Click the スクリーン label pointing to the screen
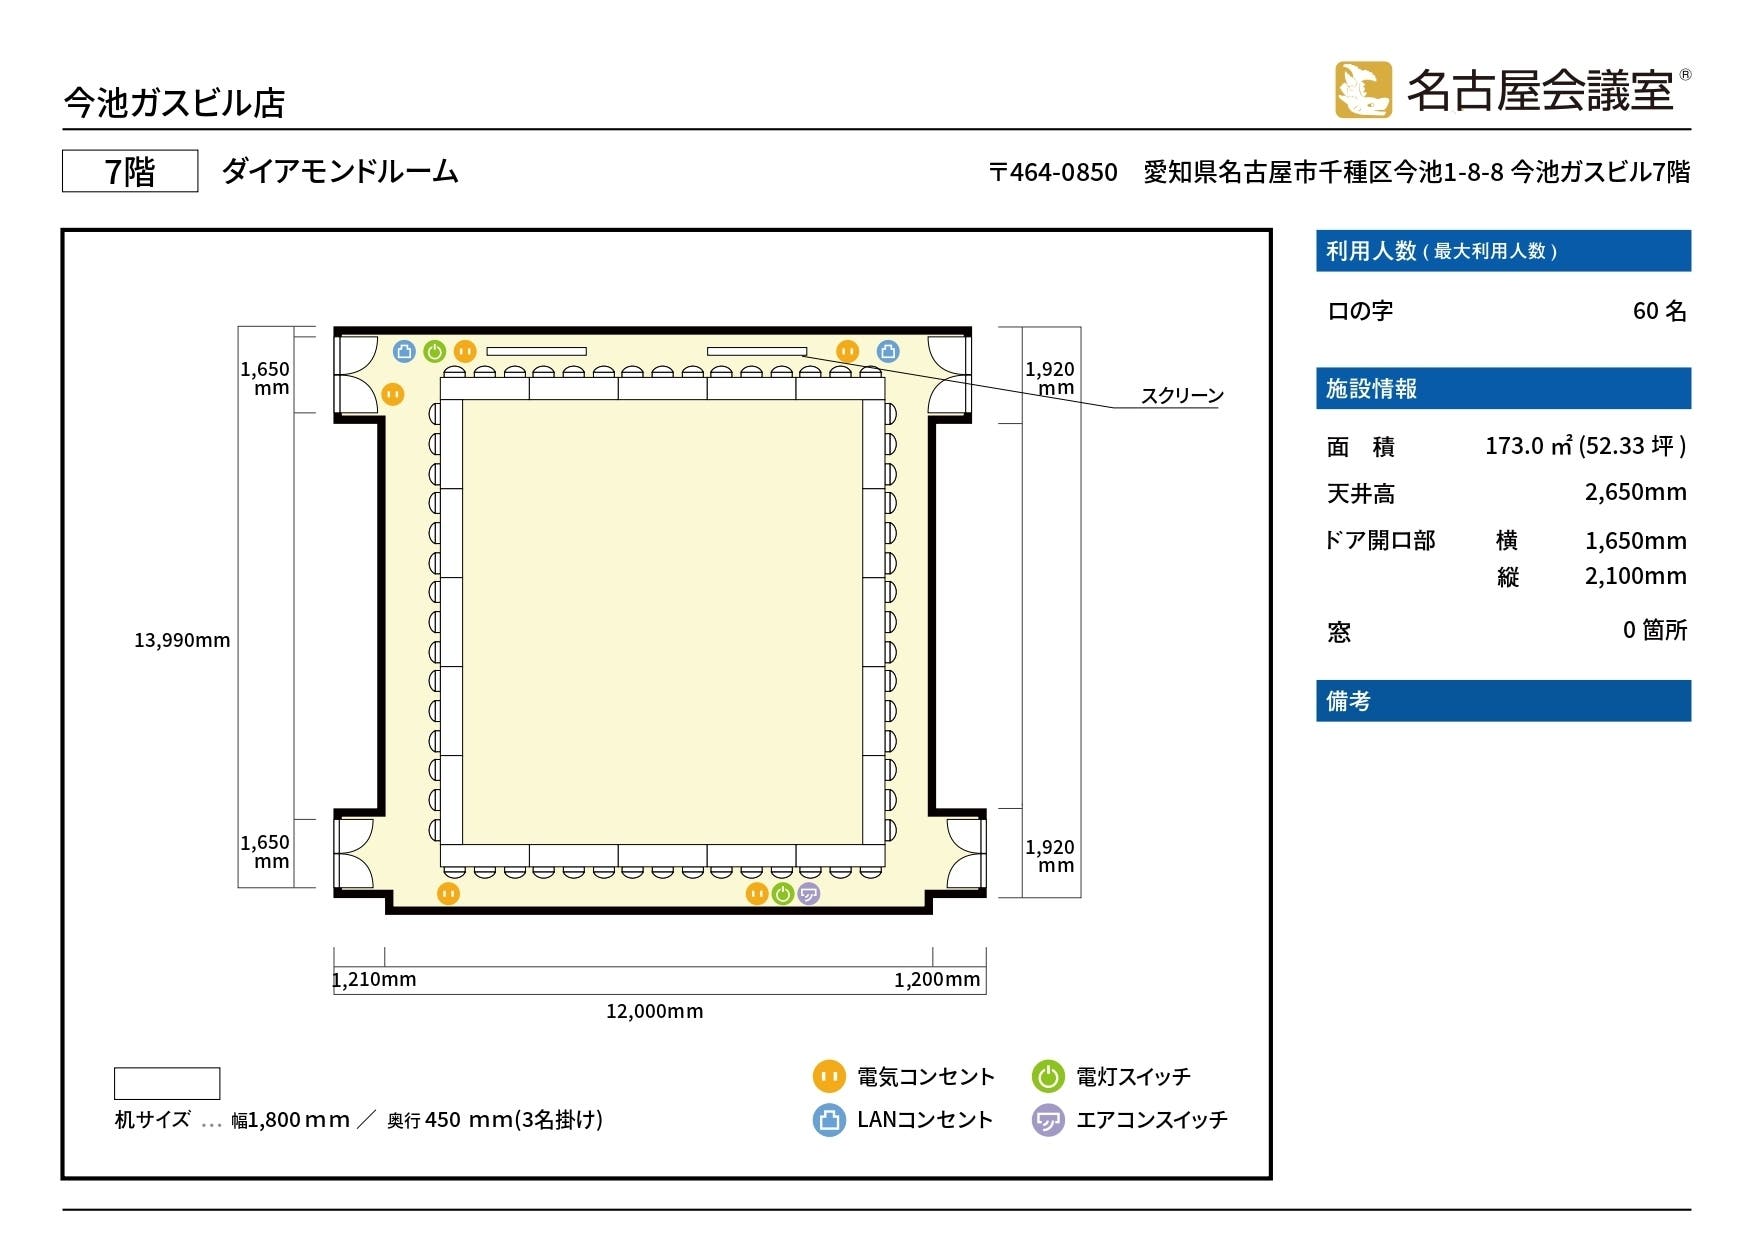 click(1183, 395)
